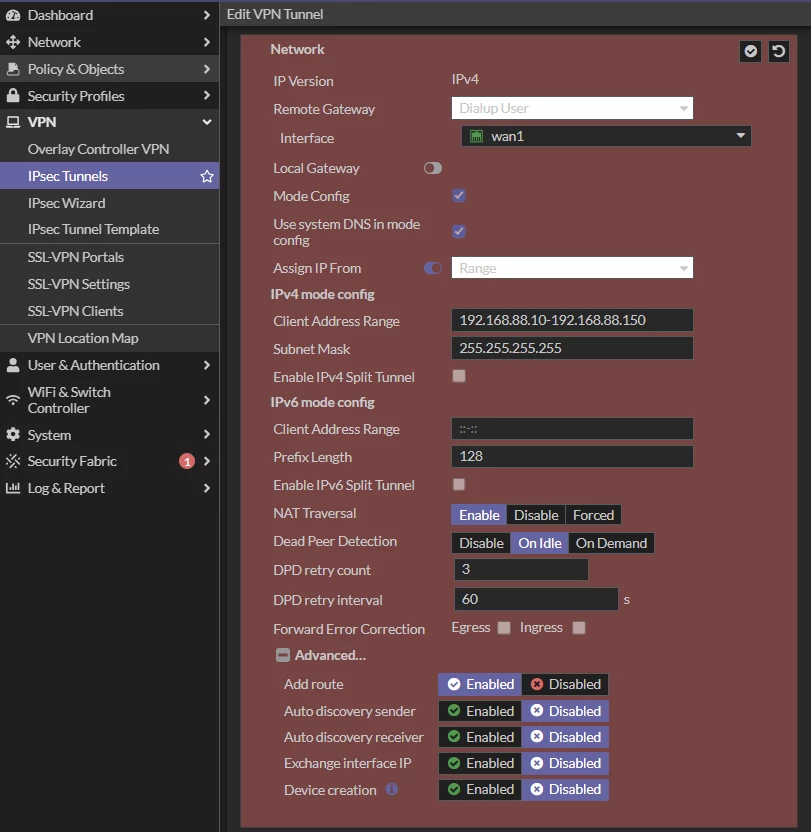
Task: Check Enable IPv6 Split Tunnel
Action: point(459,484)
